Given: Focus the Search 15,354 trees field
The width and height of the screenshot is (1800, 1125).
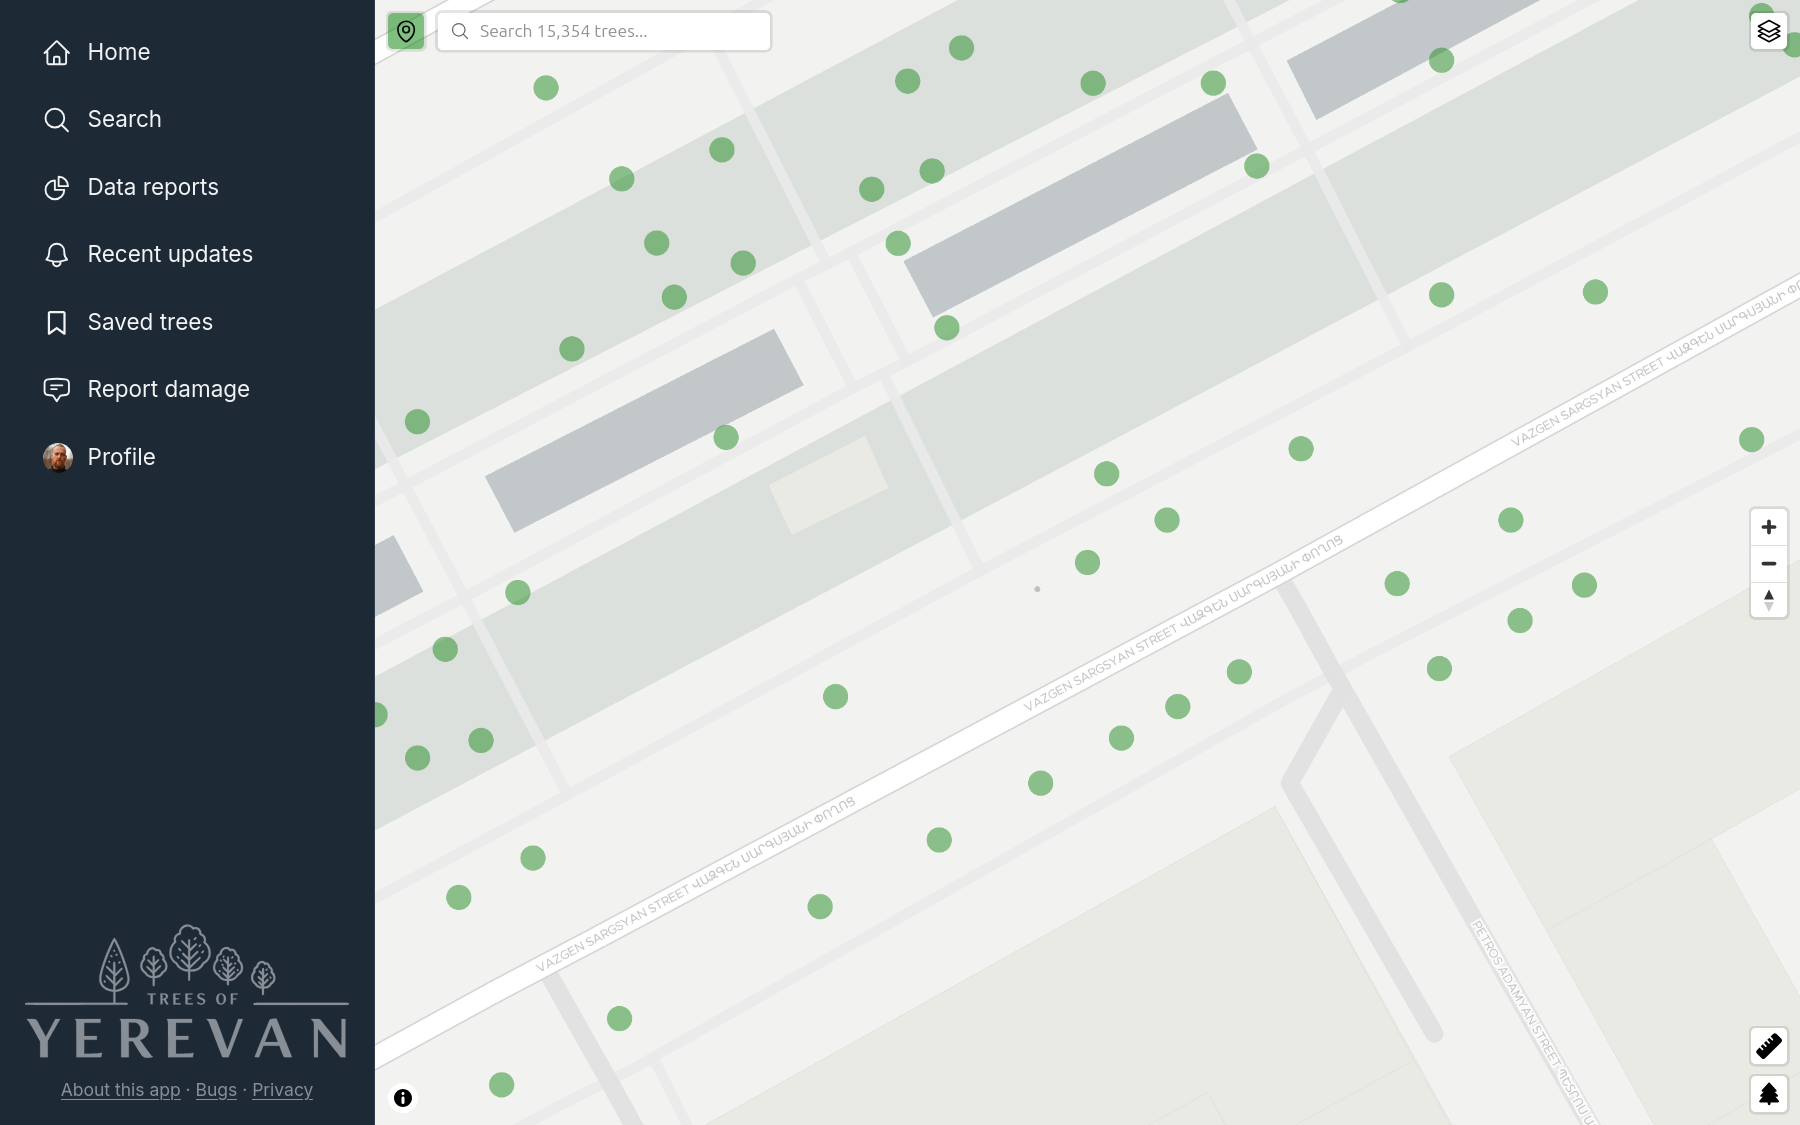Looking at the screenshot, I should pos(604,32).
